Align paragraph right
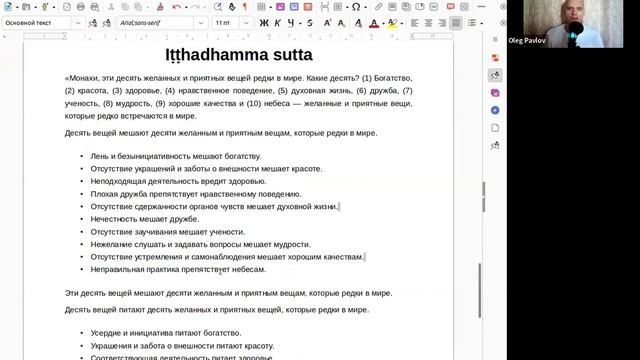The height and width of the screenshot is (360, 640). pos(442,23)
